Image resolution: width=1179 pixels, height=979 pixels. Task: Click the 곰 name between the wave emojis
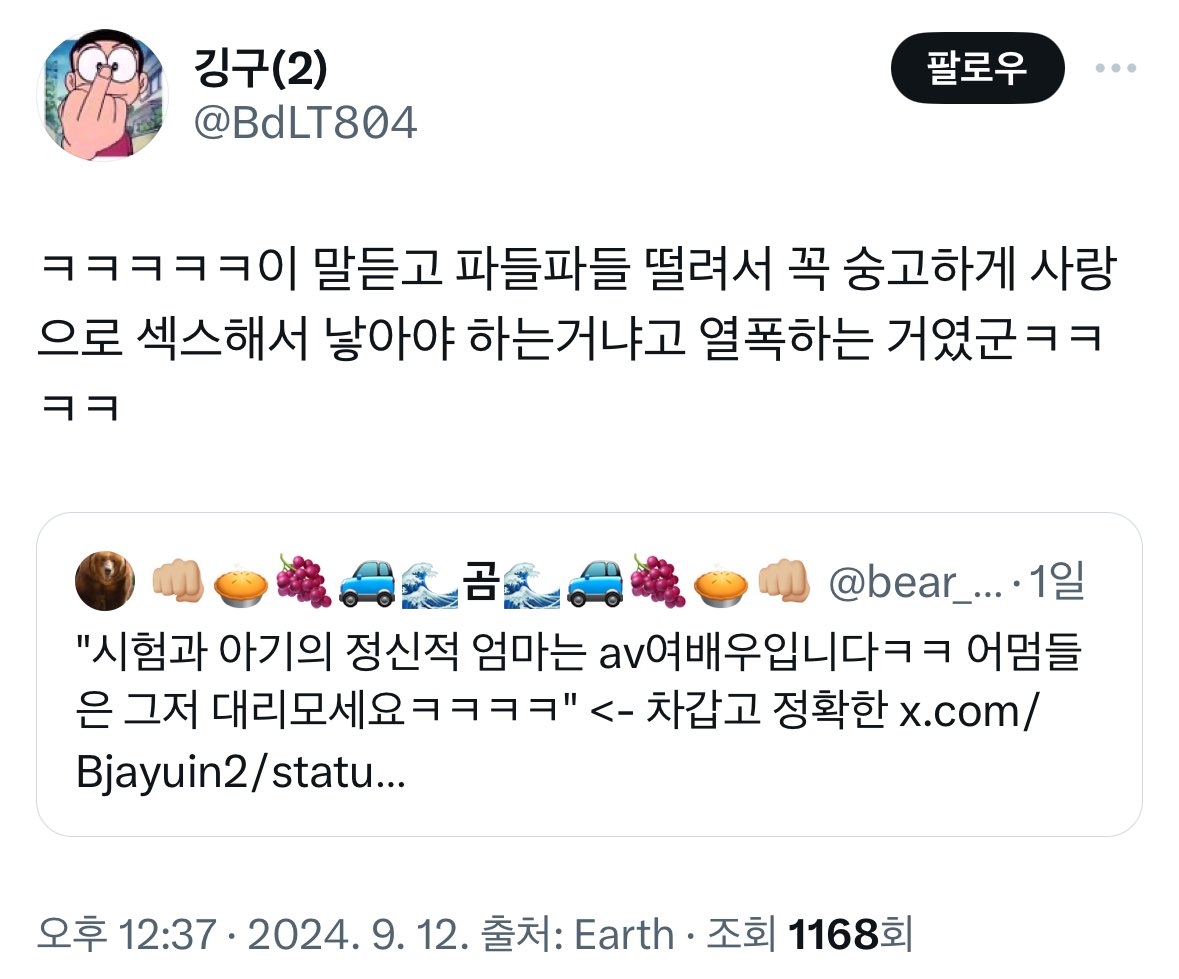tap(481, 581)
